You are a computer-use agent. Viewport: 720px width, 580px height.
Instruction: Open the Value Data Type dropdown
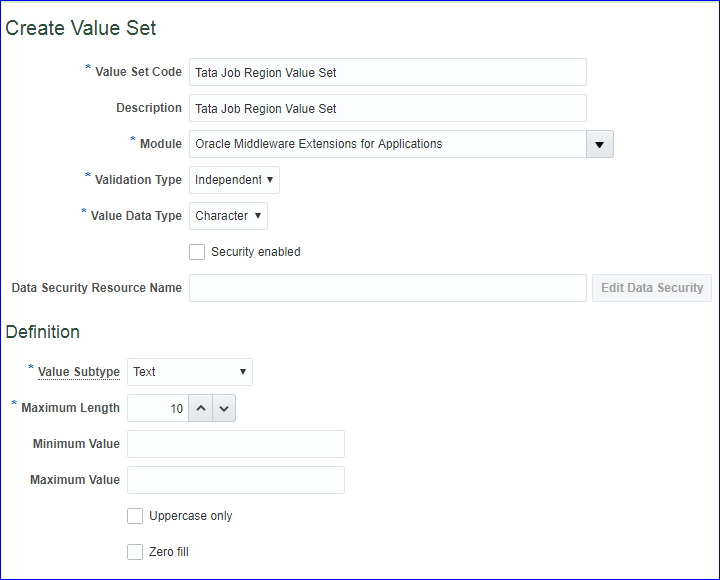tap(228, 216)
